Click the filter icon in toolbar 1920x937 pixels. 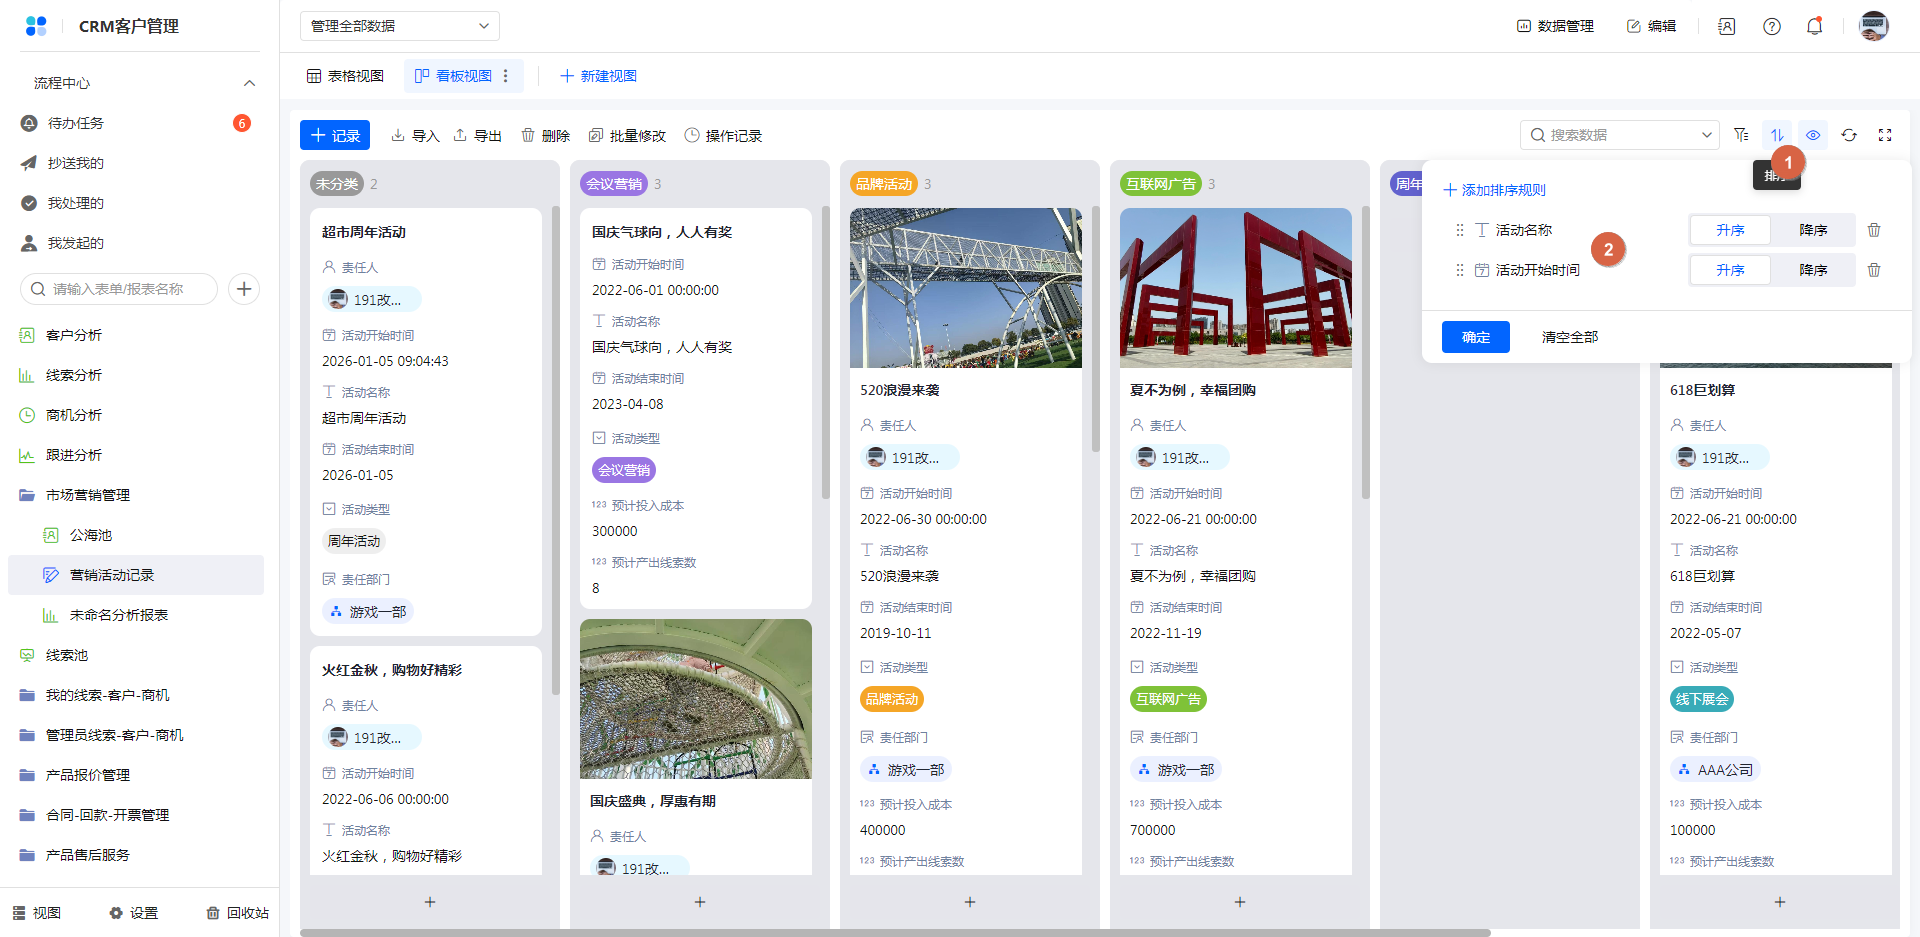[x=1741, y=135]
